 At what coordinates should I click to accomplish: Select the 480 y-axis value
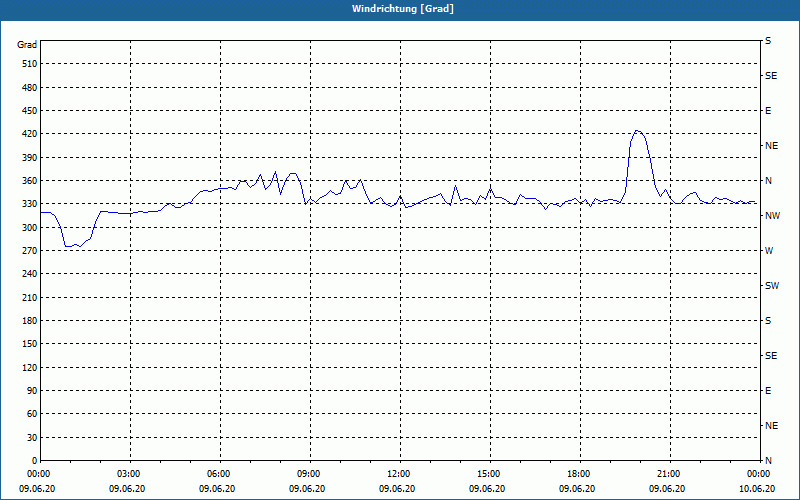click(x=30, y=88)
